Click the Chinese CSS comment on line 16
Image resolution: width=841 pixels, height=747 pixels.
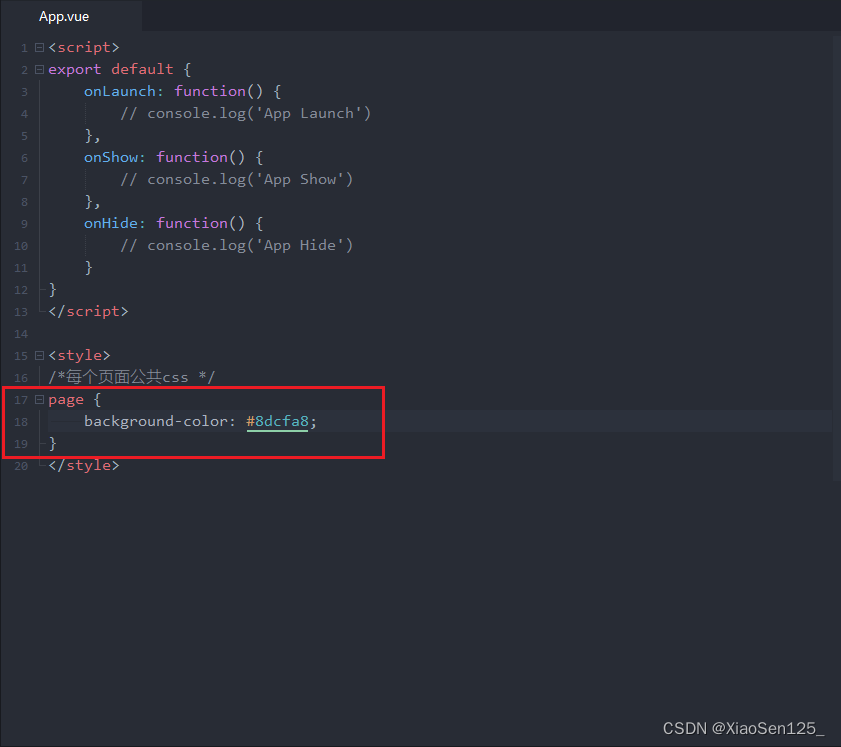(130, 377)
